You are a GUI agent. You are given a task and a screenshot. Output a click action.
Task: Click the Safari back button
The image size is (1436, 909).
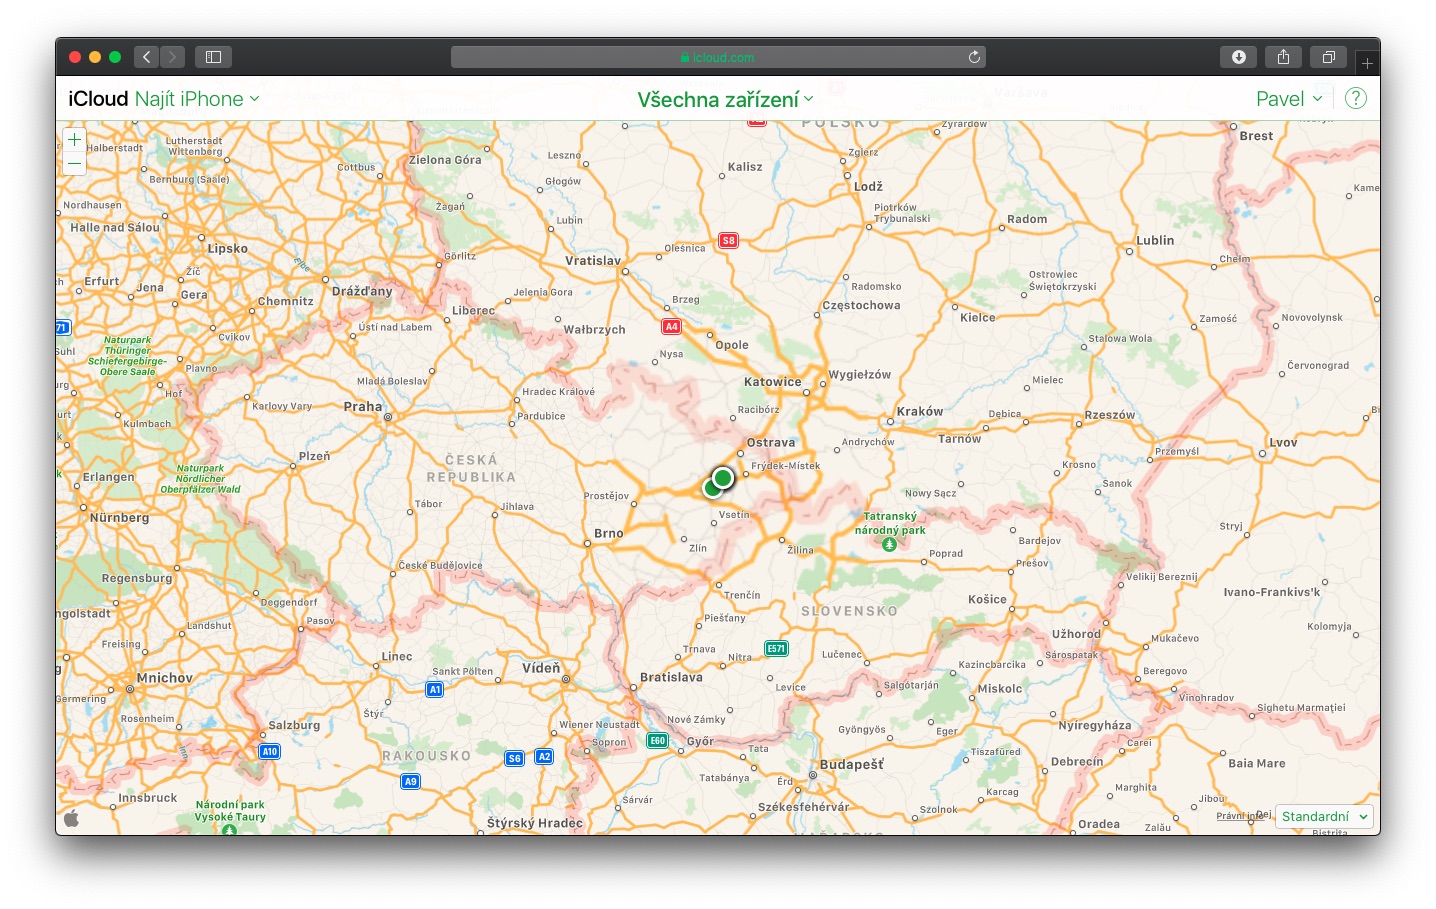[x=146, y=57]
